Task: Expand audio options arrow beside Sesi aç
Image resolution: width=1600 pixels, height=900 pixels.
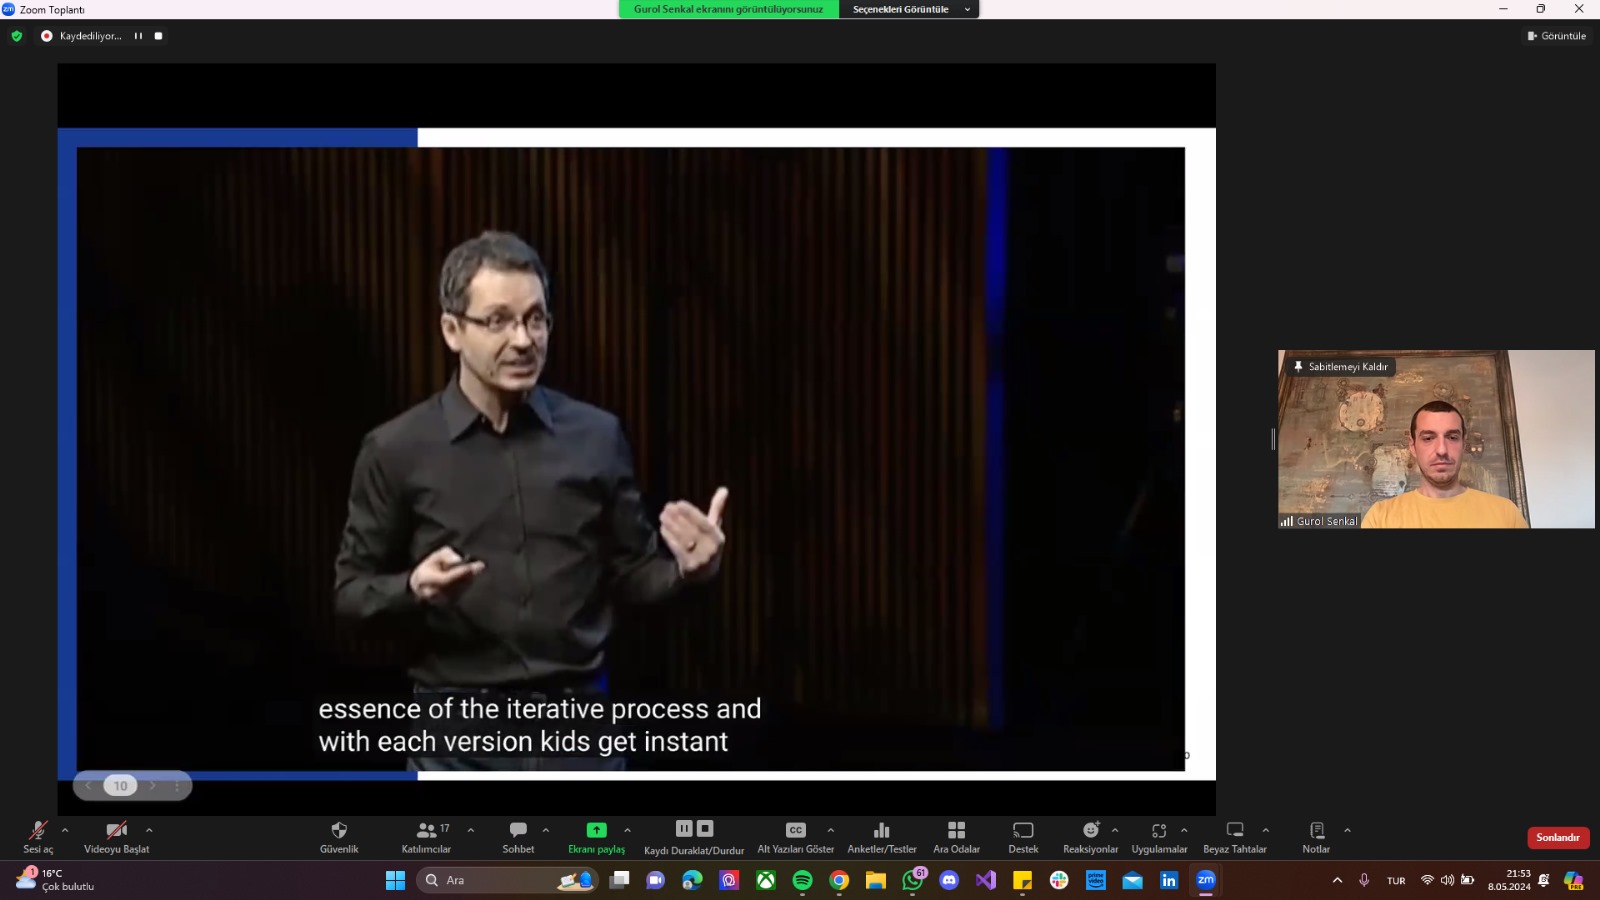Action: click(65, 830)
